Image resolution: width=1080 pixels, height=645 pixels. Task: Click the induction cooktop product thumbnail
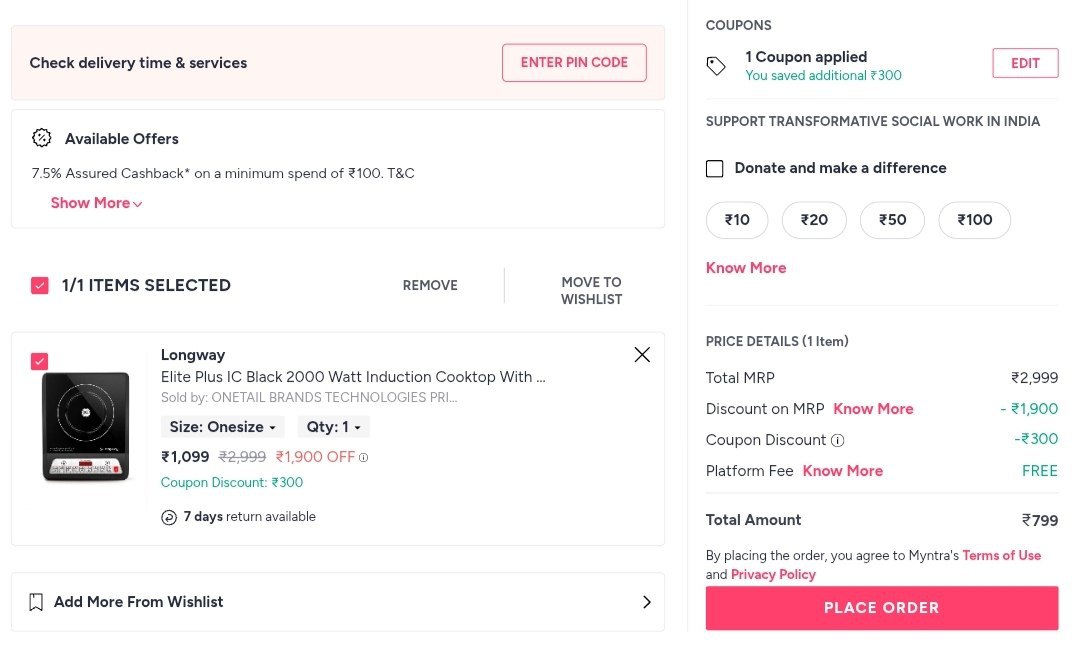click(86, 428)
